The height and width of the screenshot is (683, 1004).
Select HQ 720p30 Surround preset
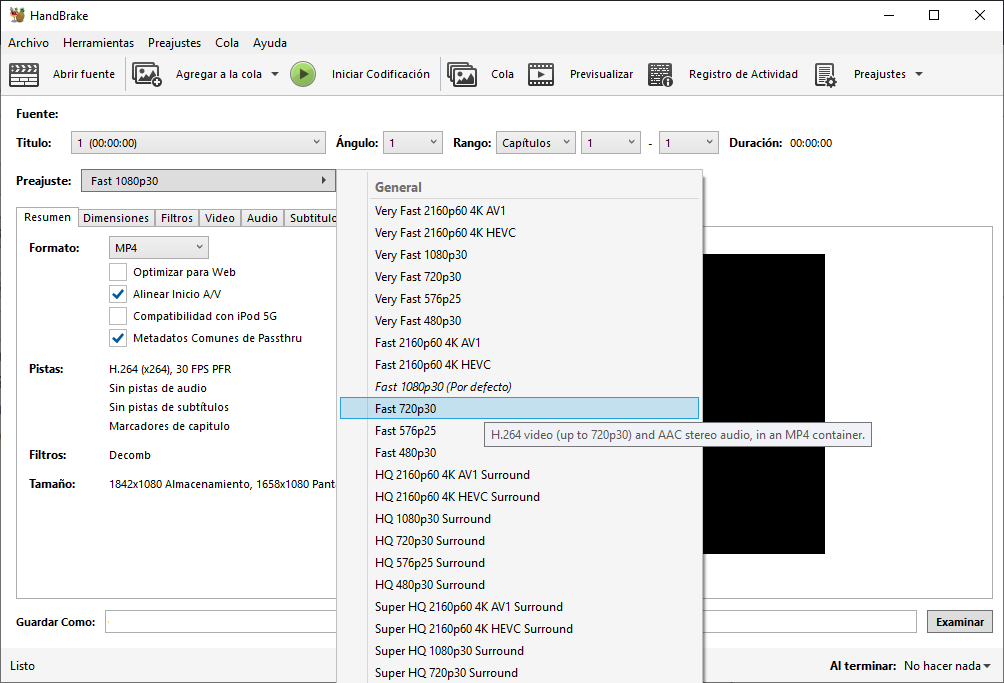pos(519,540)
